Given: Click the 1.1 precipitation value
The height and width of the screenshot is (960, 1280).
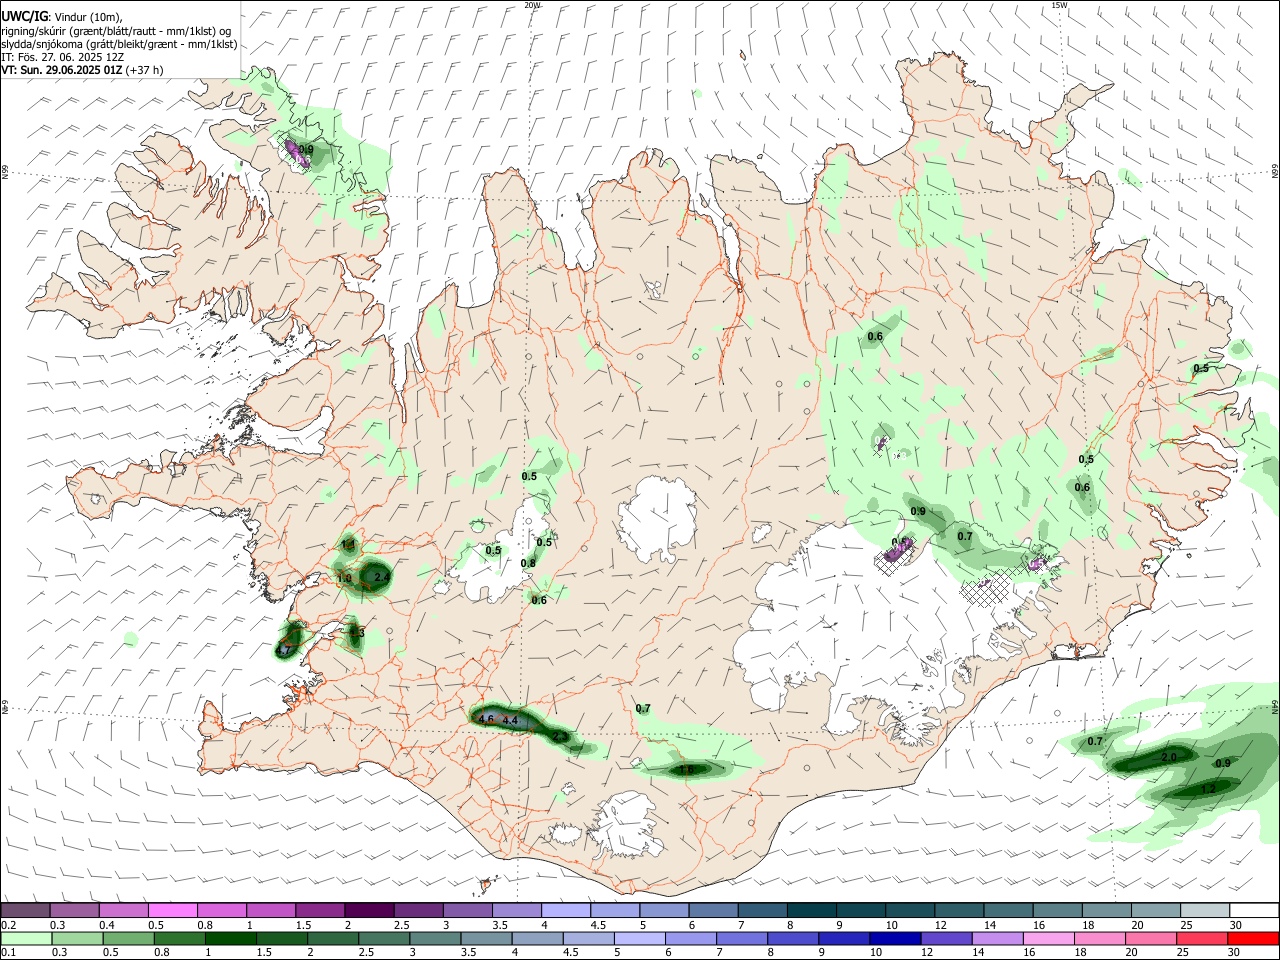Looking at the screenshot, I should (x=348, y=545).
